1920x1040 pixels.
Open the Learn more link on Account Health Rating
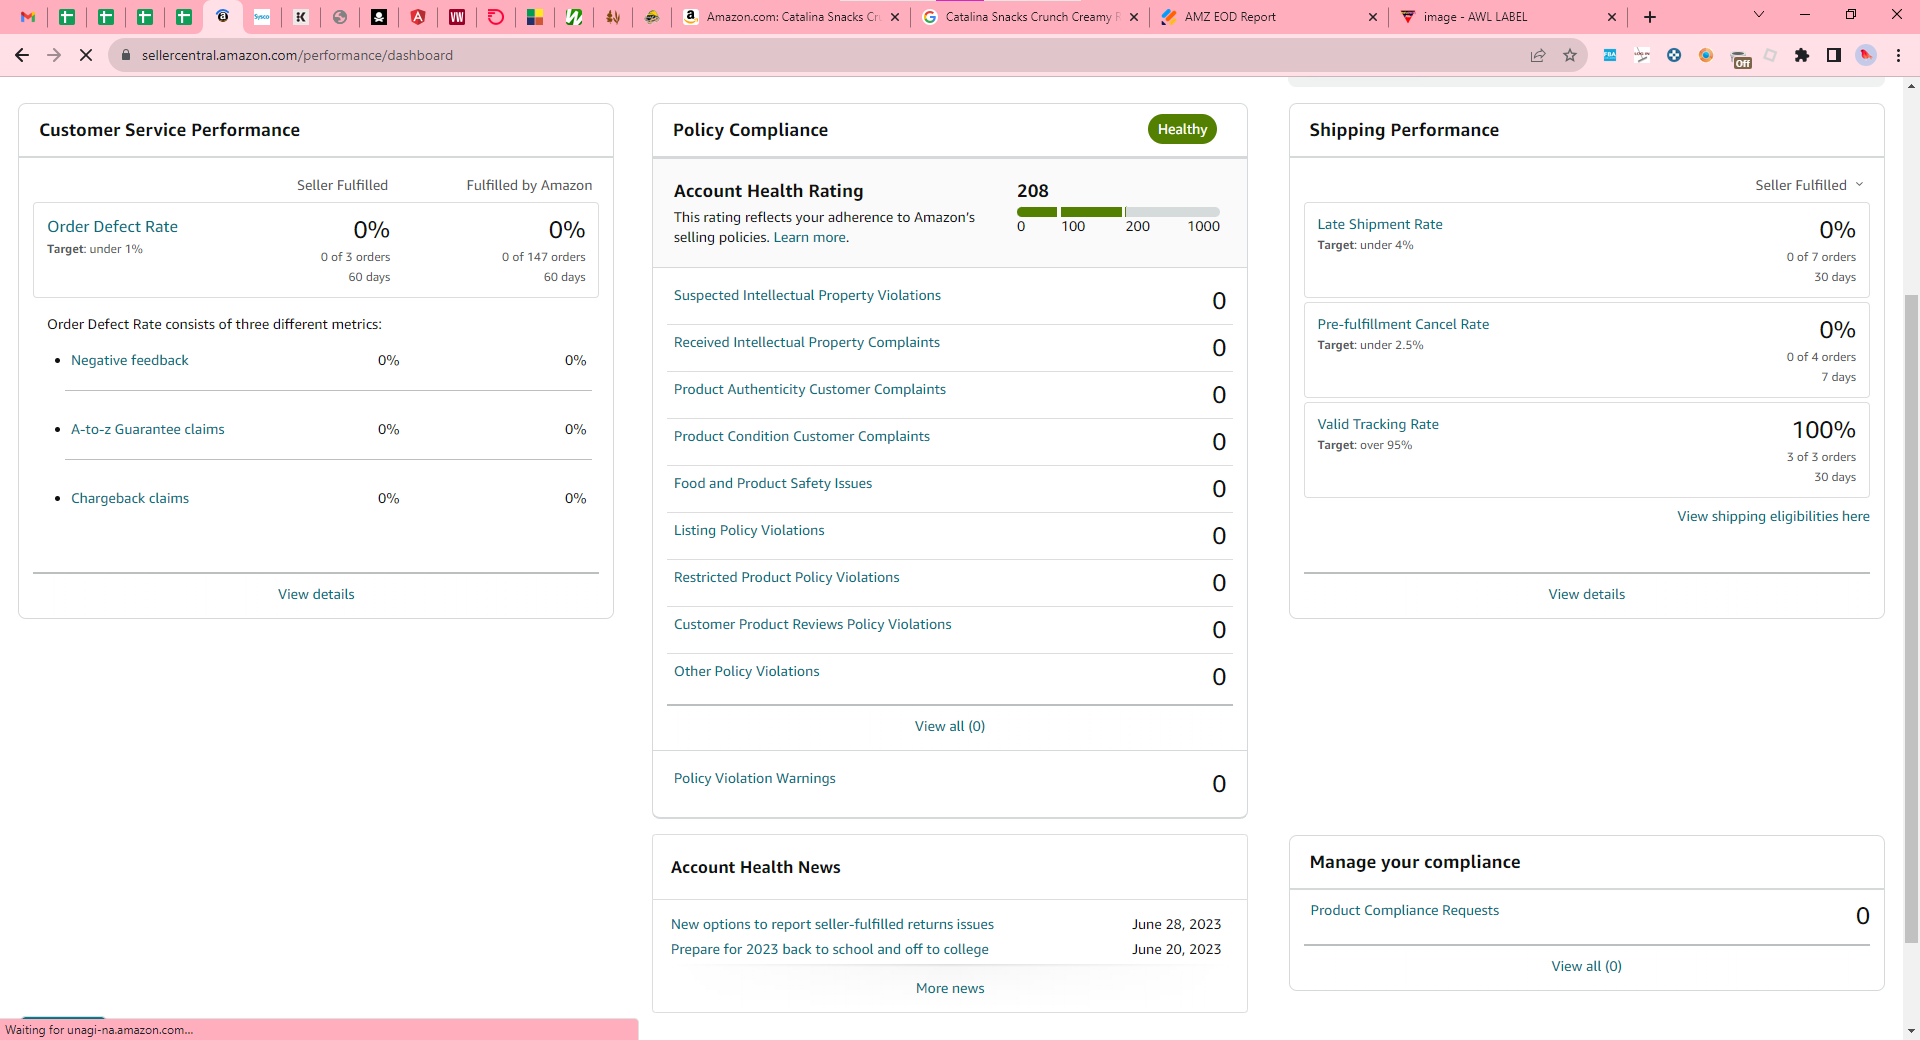coord(811,237)
